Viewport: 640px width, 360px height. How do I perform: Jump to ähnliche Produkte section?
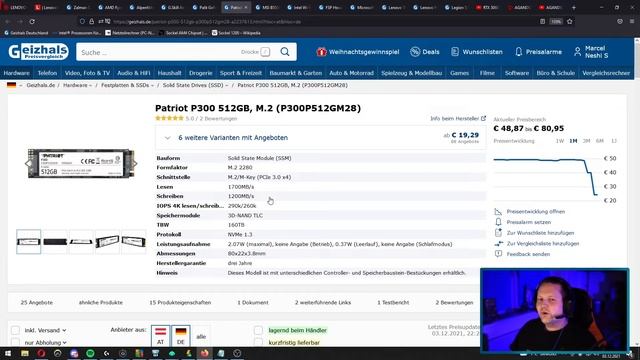pyautogui.click(x=101, y=302)
